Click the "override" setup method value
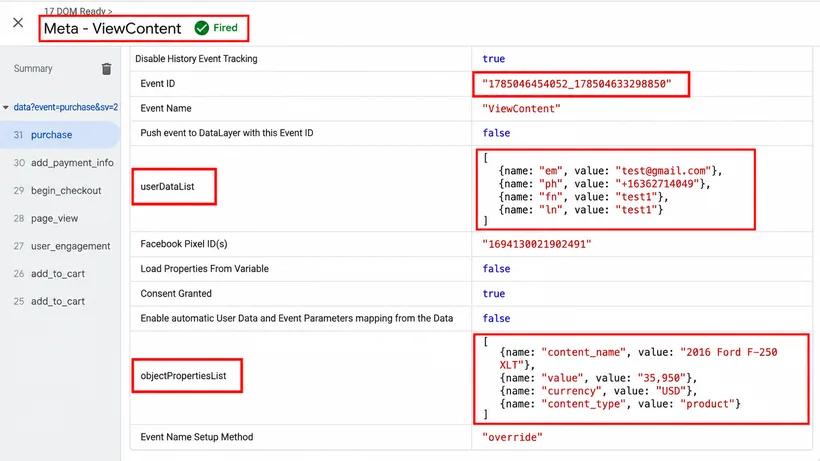 (512, 437)
